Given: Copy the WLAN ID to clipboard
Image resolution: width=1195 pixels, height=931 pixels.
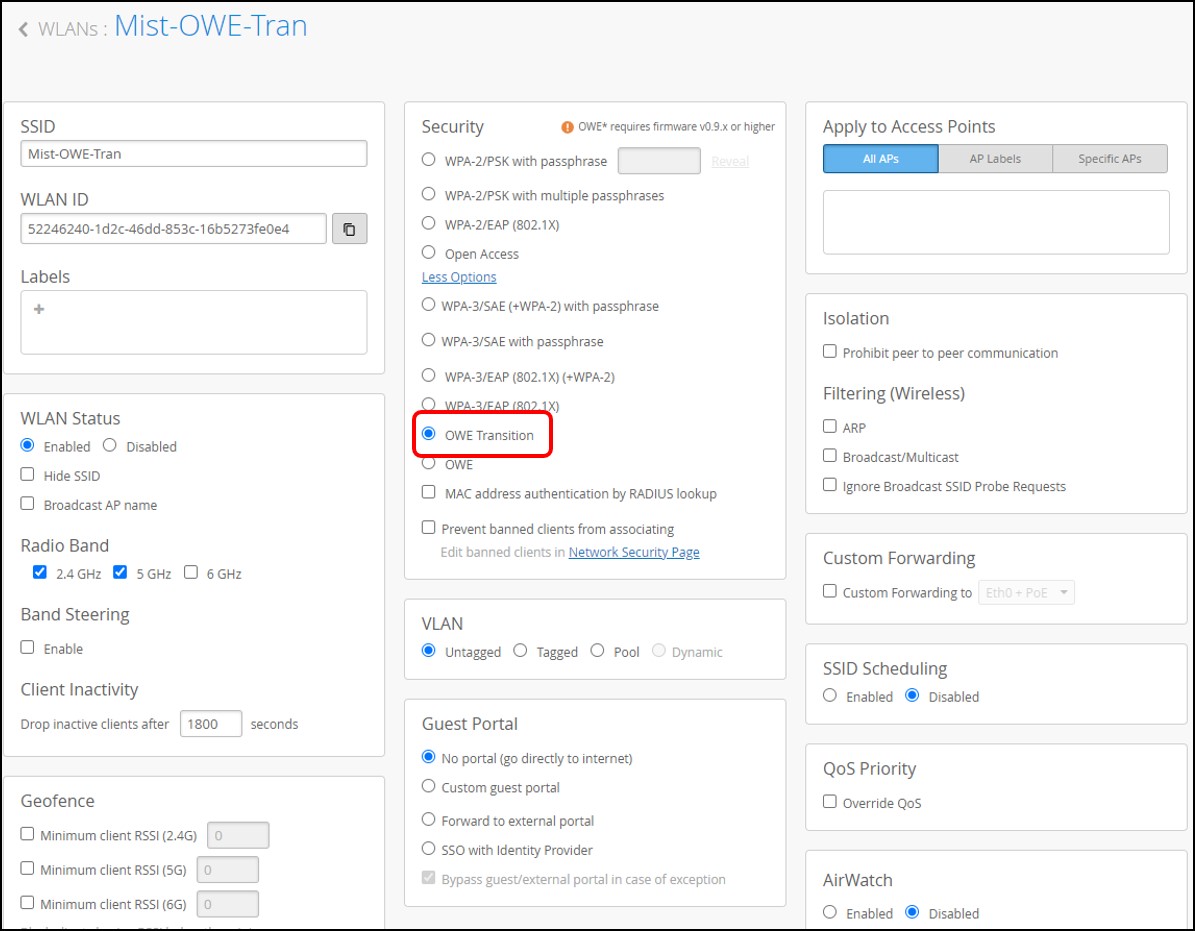Looking at the screenshot, I should (x=349, y=229).
